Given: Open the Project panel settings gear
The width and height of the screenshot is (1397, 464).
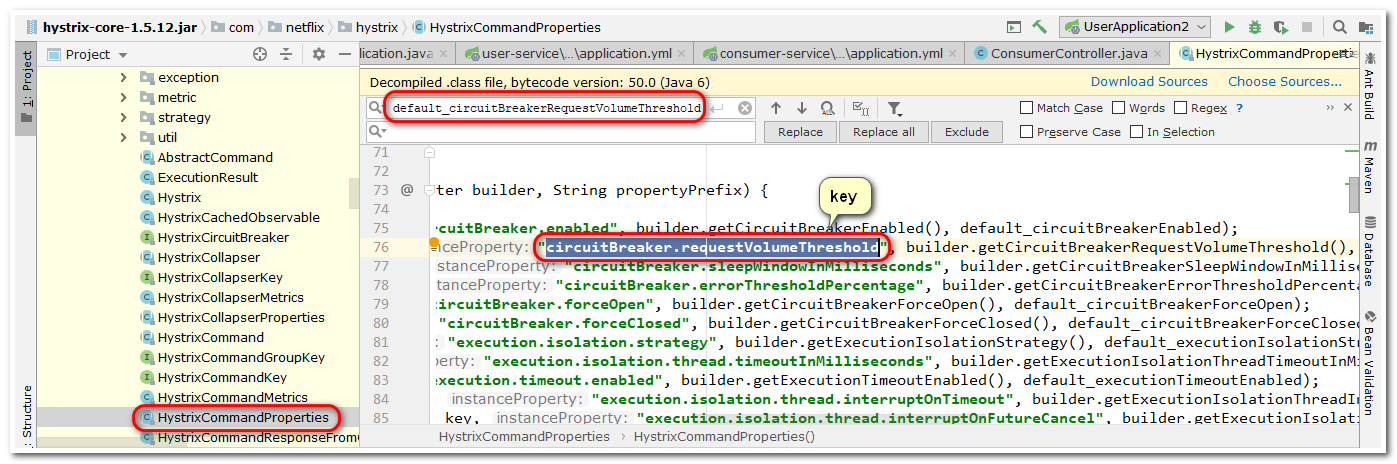Looking at the screenshot, I should click(319, 55).
